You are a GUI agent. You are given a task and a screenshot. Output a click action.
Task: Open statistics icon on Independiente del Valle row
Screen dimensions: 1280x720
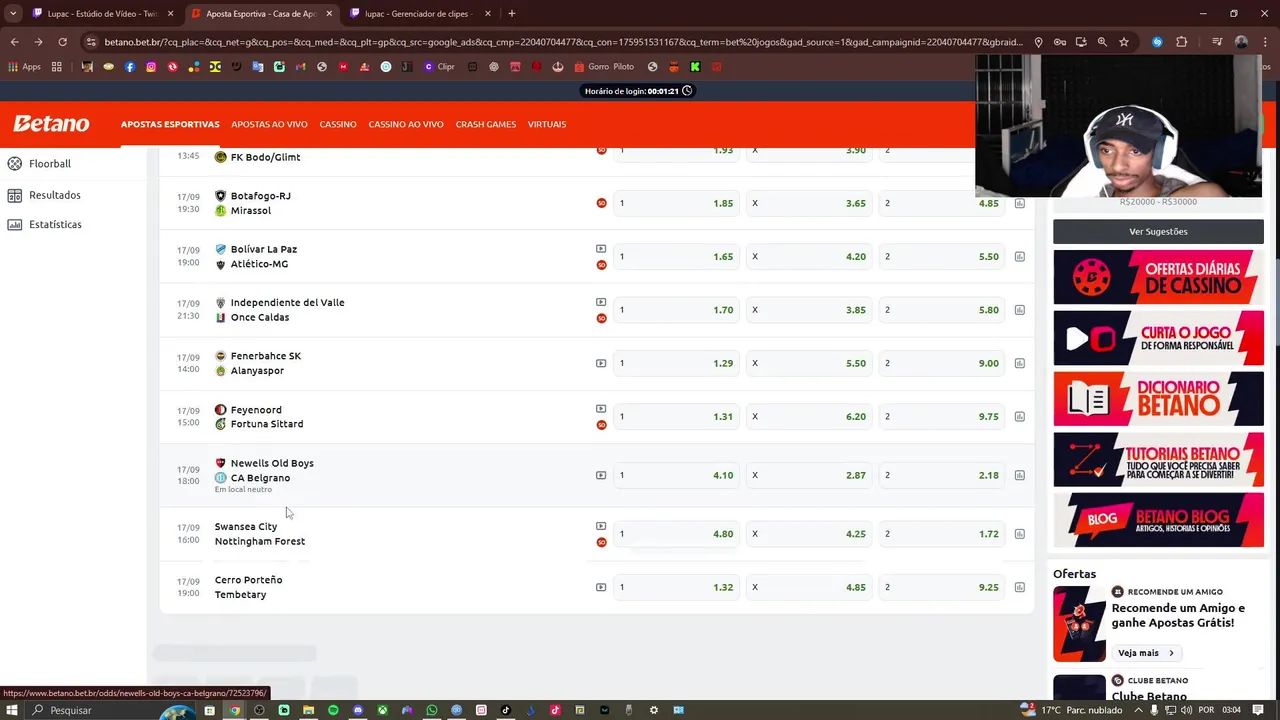tap(1019, 310)
